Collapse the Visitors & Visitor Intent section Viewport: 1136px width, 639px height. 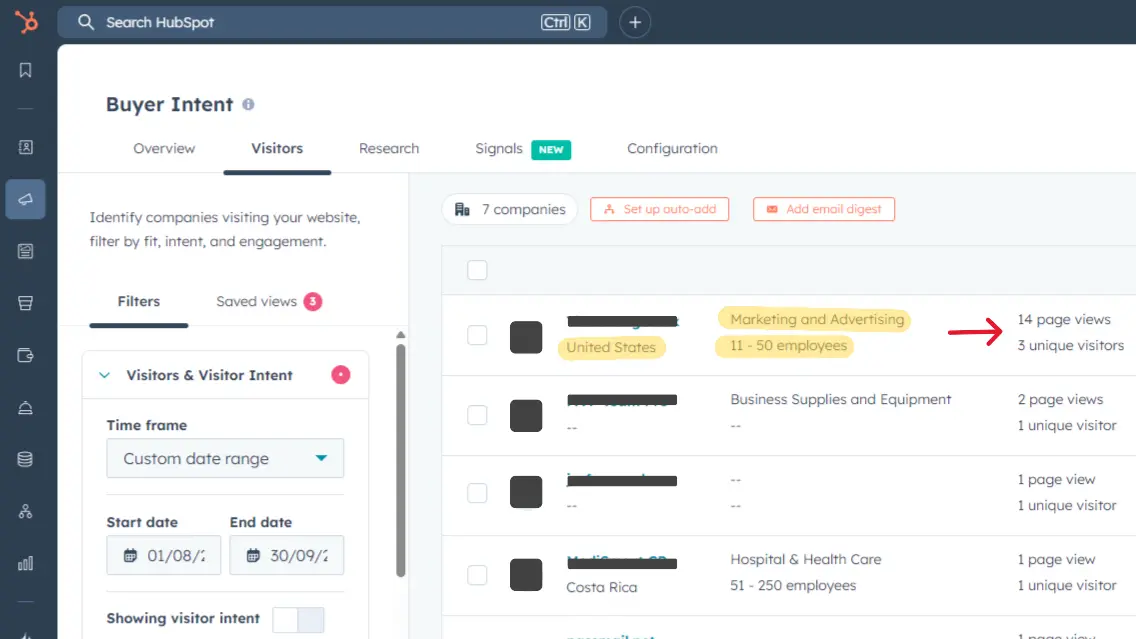point(104,375)
